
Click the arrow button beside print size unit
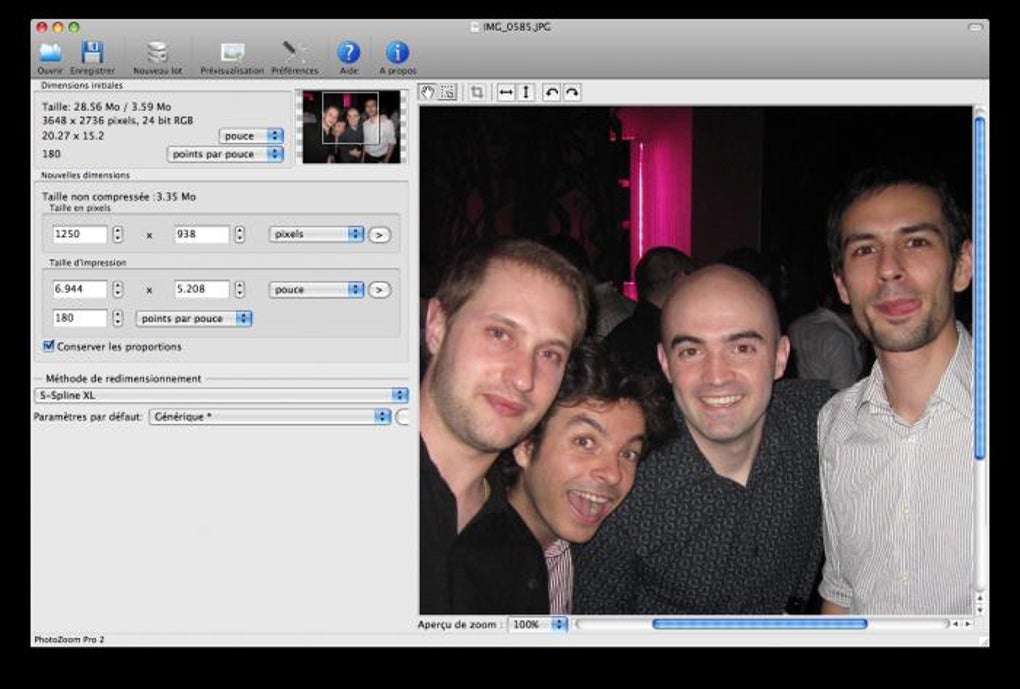[379, 289]
